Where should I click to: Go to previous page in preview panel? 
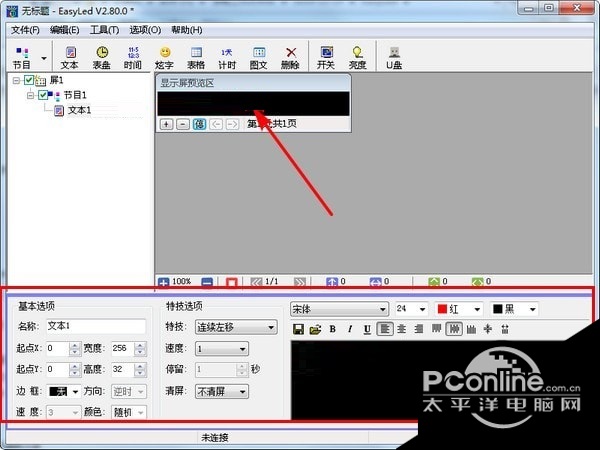point(216,124)
